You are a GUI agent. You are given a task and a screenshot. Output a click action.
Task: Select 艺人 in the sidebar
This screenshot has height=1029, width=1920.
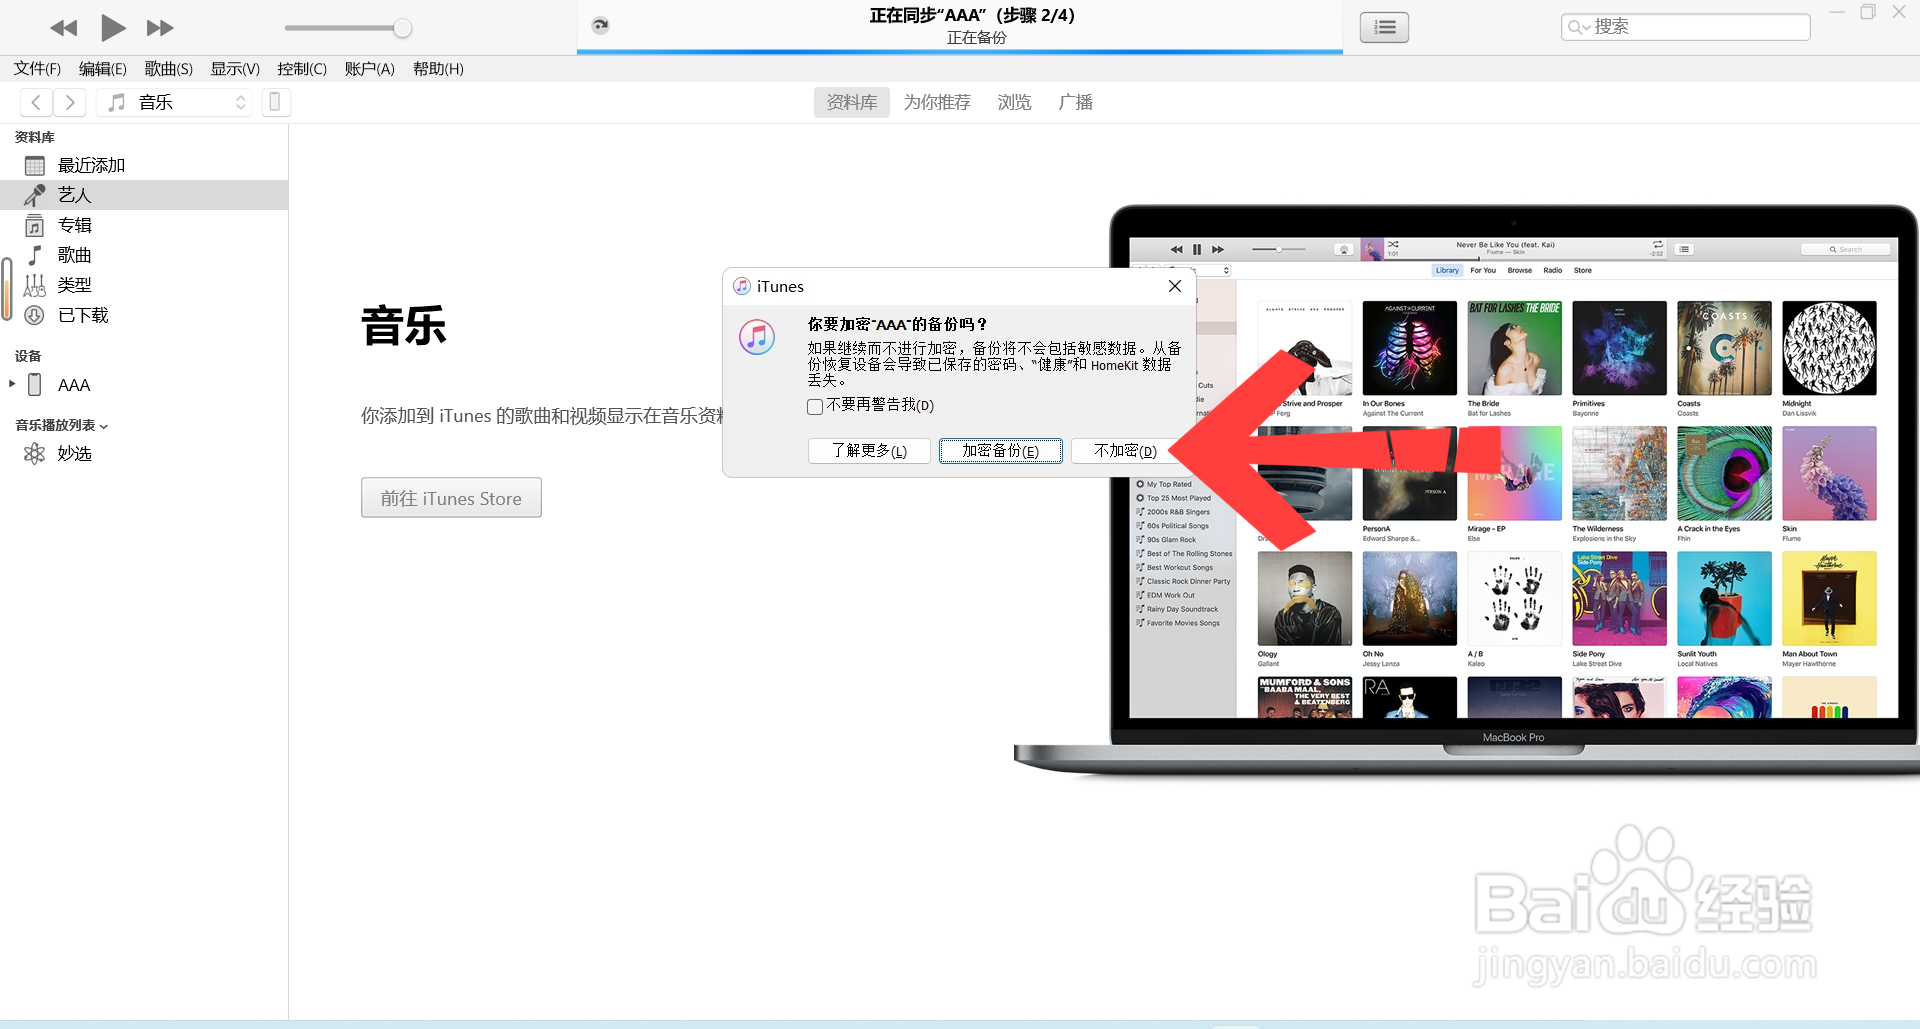(x=144, y=195)
